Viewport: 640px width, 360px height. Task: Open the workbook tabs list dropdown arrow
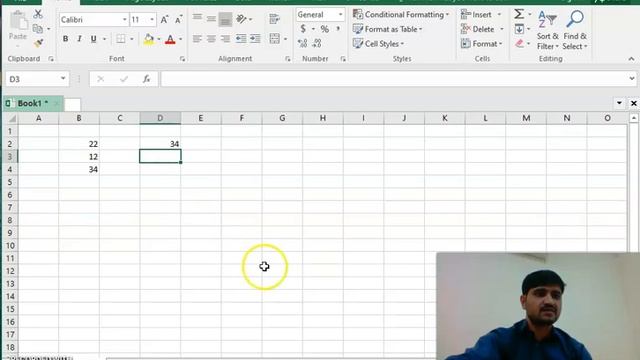click(619, 103)
